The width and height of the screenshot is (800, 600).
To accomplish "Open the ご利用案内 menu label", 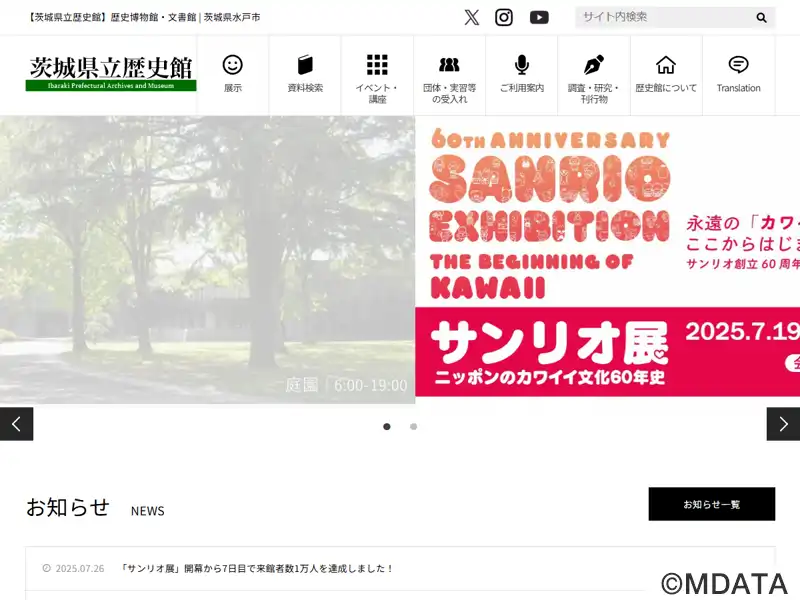I will [x=521, y=88].
